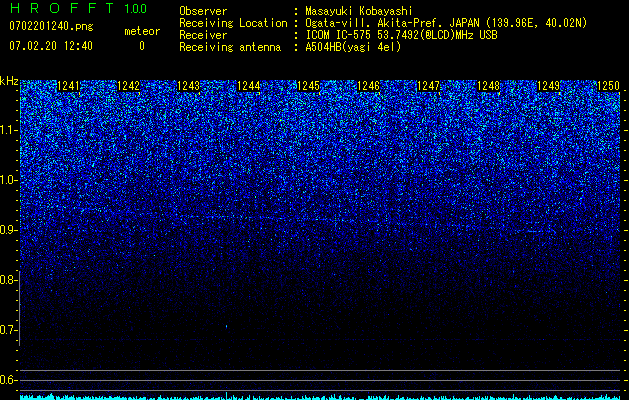Click the 0.9 kHz axis label
This screenshot has width=629, height=400.
tap(8, 230)
